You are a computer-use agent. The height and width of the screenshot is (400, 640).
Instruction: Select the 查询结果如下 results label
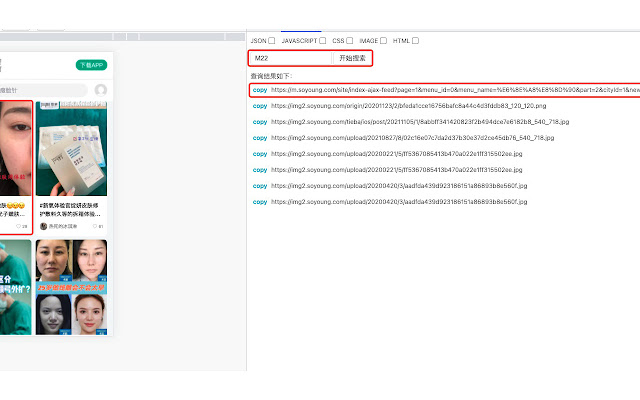click(x=271, y=76)
